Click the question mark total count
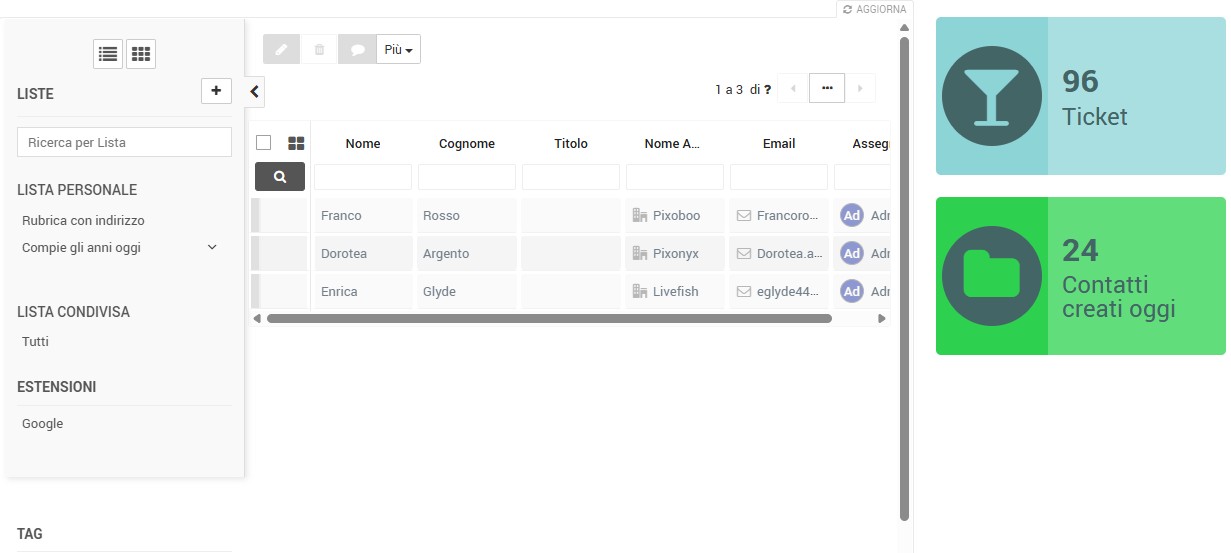 768,89
